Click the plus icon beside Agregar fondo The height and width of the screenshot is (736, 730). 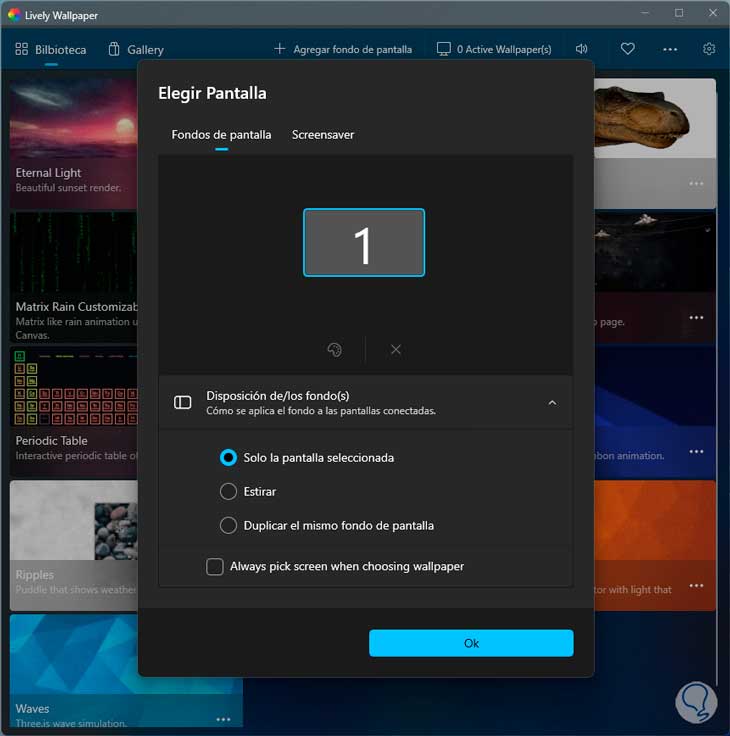279,49
